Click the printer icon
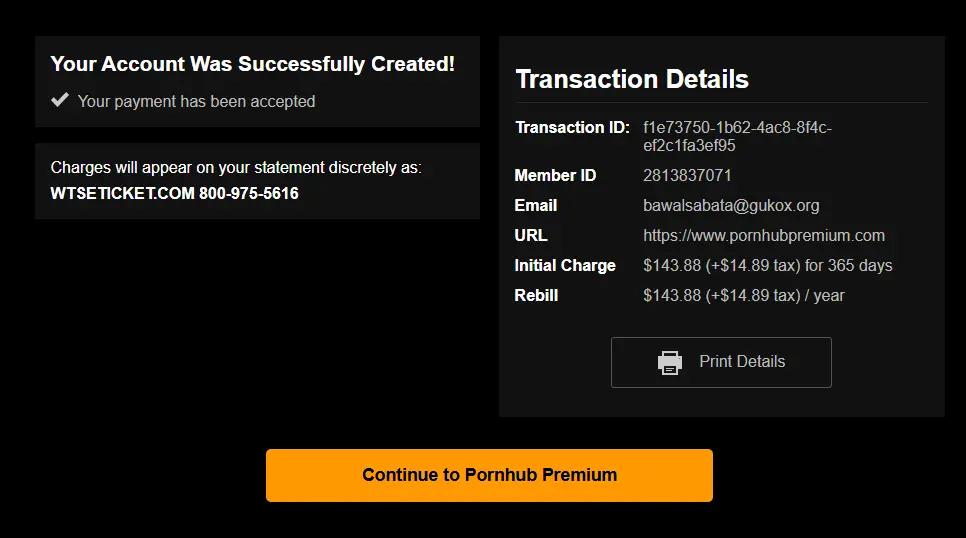This screenshot has width=966, height=538. (670, 362)
